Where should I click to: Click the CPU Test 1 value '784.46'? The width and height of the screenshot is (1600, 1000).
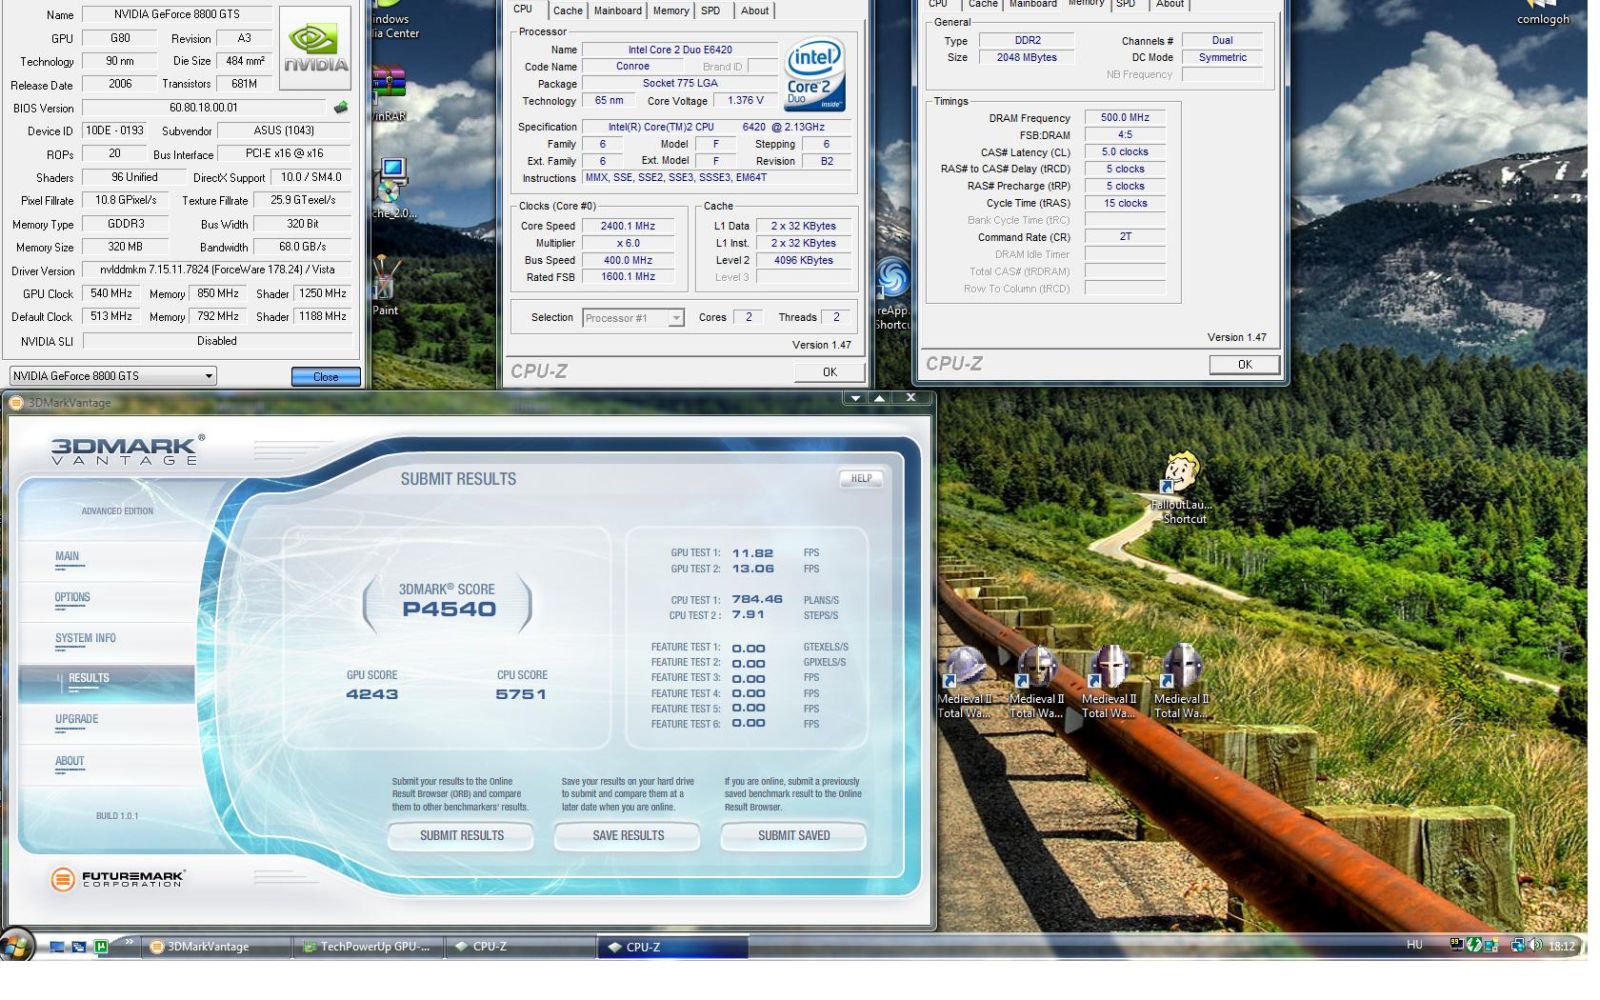pyautogui.click(x=757, y=599)
